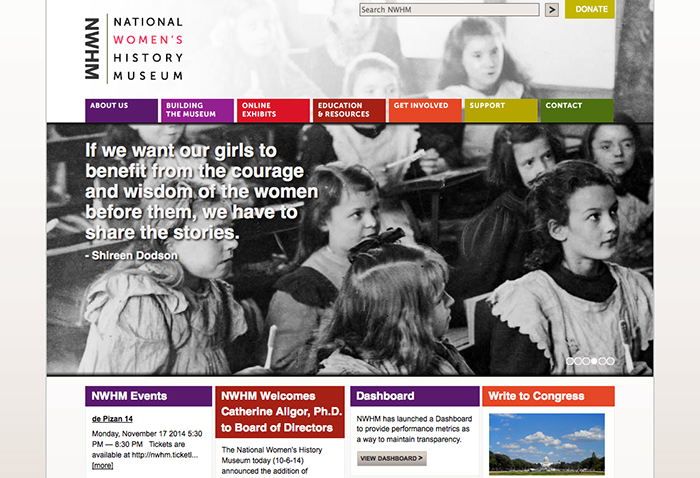Screen dimensions: 700x478
Task: Select the Get Involved tab
Action: 424,110
